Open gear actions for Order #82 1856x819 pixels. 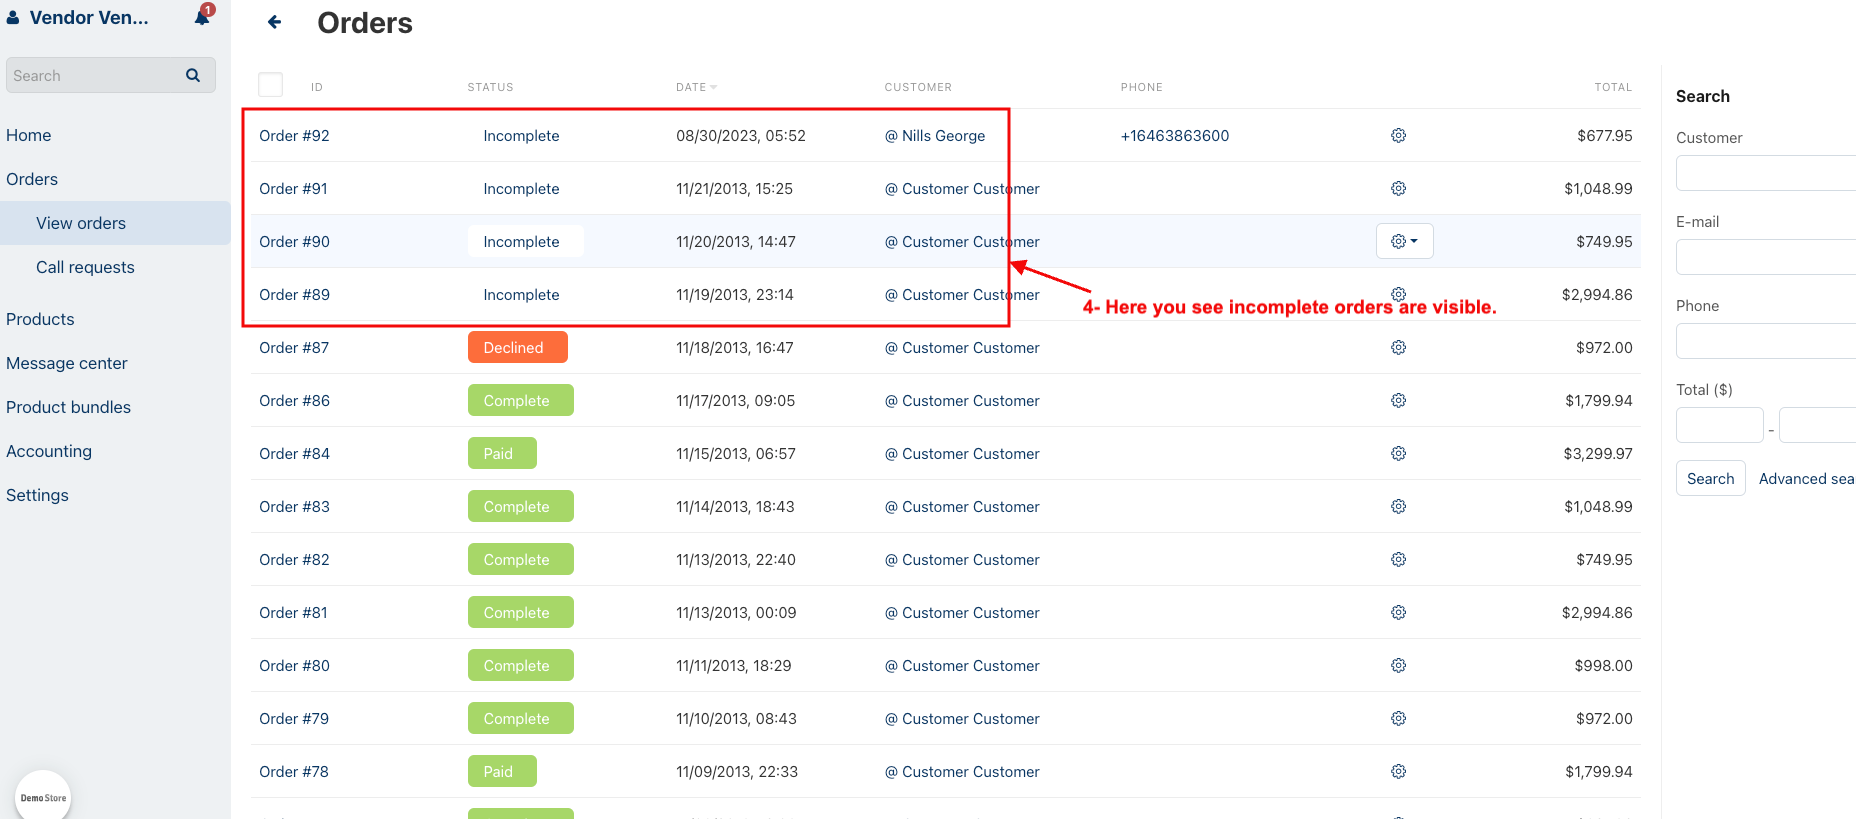[x=1398, y=559]
